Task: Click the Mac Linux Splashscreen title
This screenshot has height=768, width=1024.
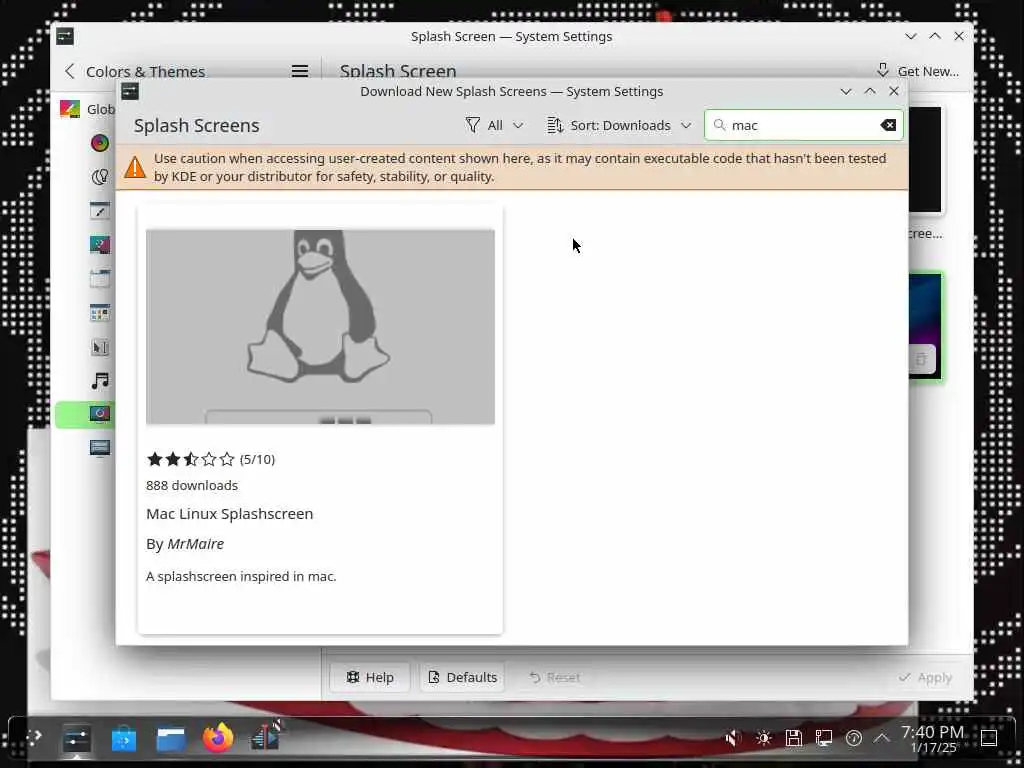Action: [x=229, y=514]
